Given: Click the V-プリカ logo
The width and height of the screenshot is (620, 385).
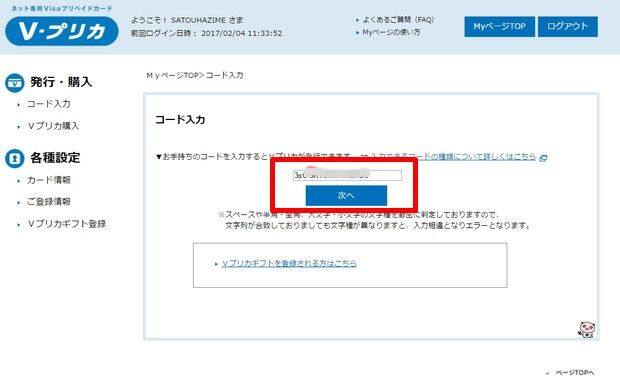Looking at the screenshot, I should coord(62,31).
